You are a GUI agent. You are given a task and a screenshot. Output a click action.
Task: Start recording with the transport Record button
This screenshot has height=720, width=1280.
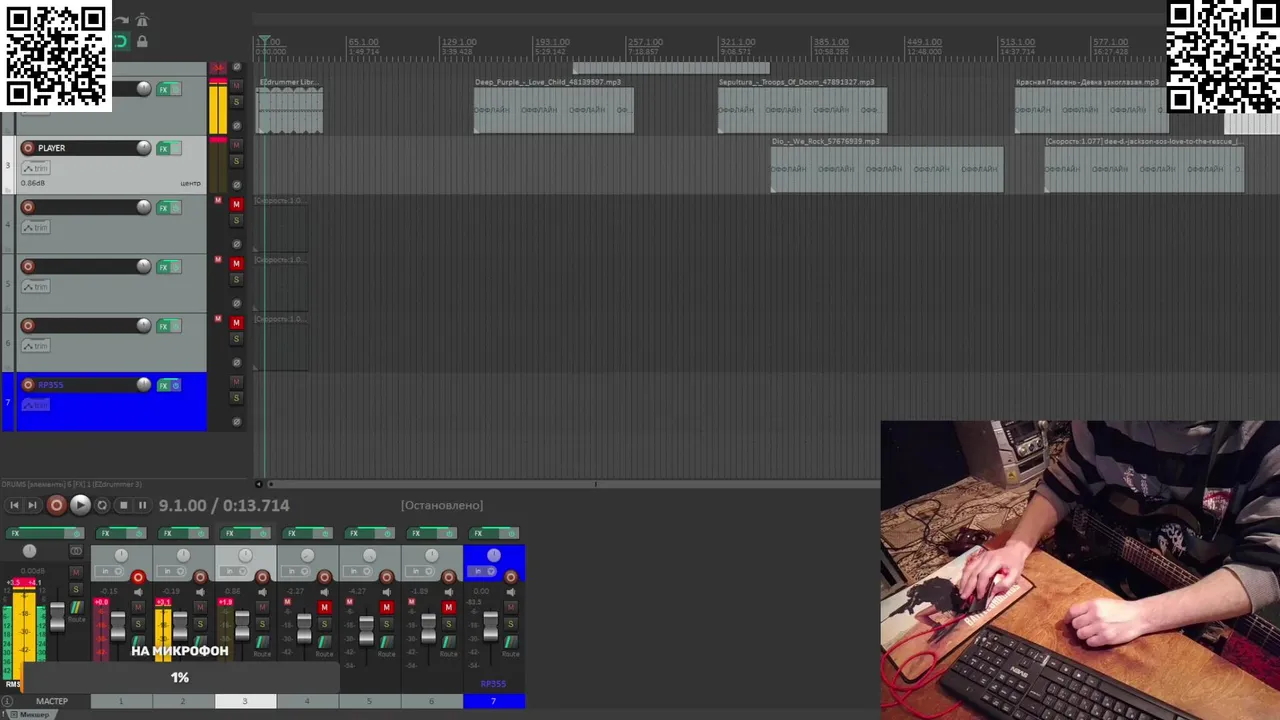point(56,505)
